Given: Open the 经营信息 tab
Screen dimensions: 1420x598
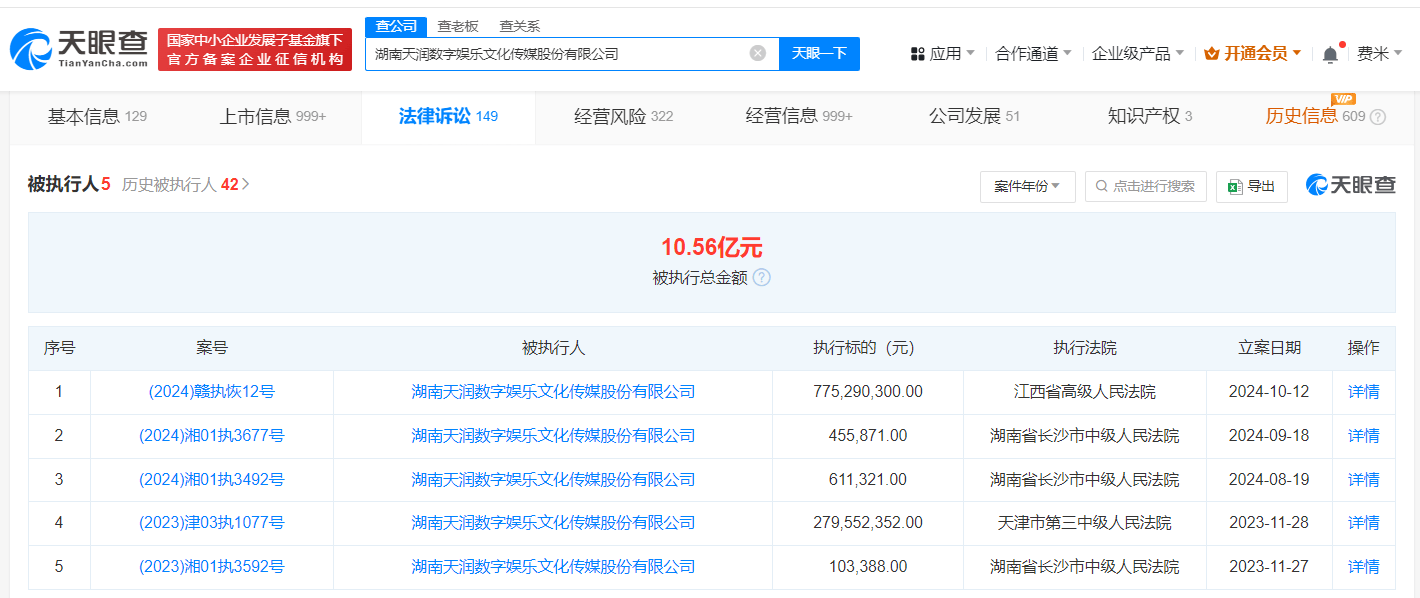Looking at the screenshot, I should (x=799, y=116).
